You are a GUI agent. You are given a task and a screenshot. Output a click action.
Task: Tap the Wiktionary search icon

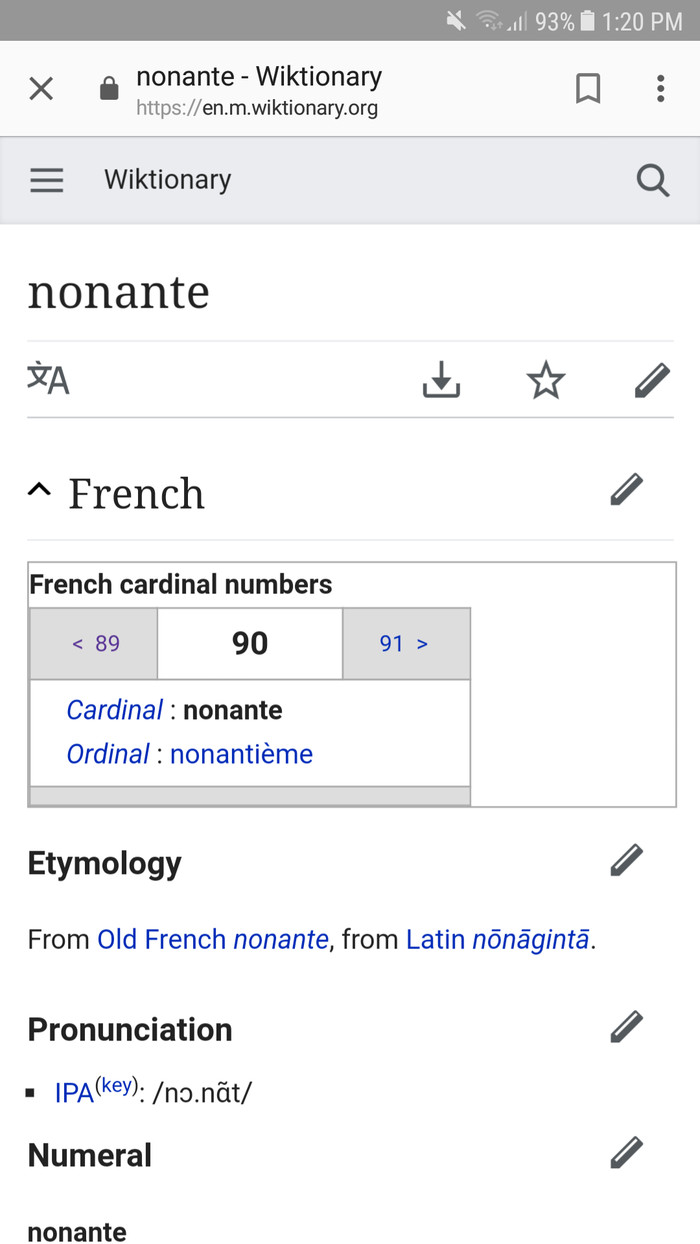point(653,180)
